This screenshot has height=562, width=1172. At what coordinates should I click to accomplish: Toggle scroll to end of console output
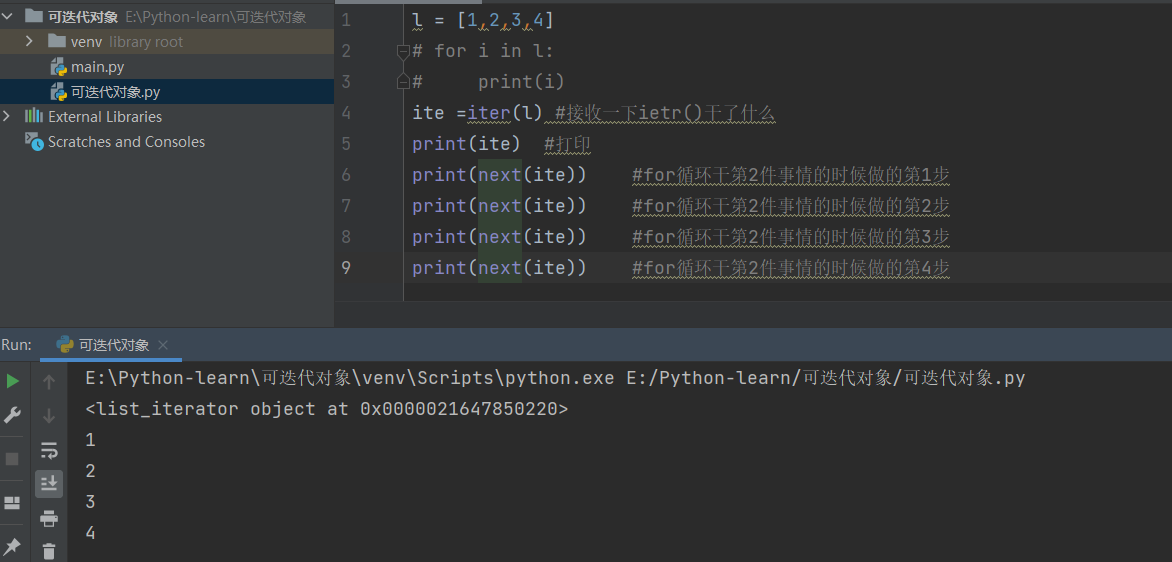click(x=48, y=484)
